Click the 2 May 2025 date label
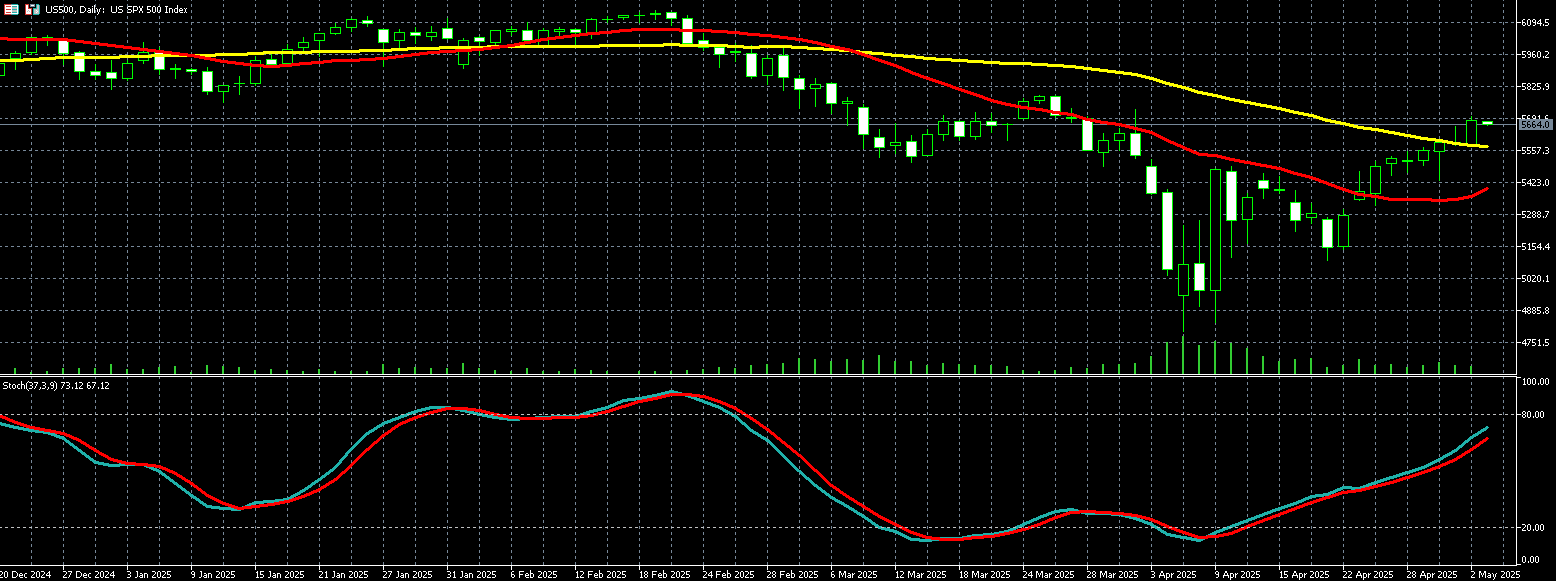Image resolution: width=1556 pixels, height=581 pixels. point(1494,575)
